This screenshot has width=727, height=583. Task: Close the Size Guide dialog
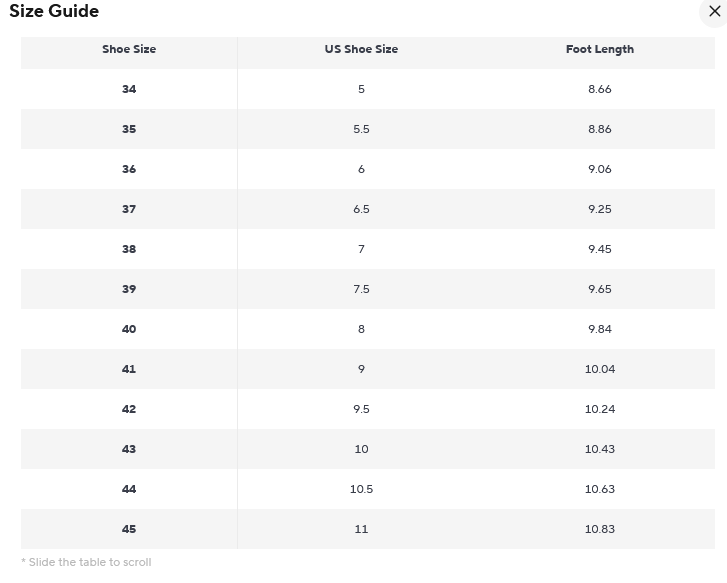coord(714,11)
